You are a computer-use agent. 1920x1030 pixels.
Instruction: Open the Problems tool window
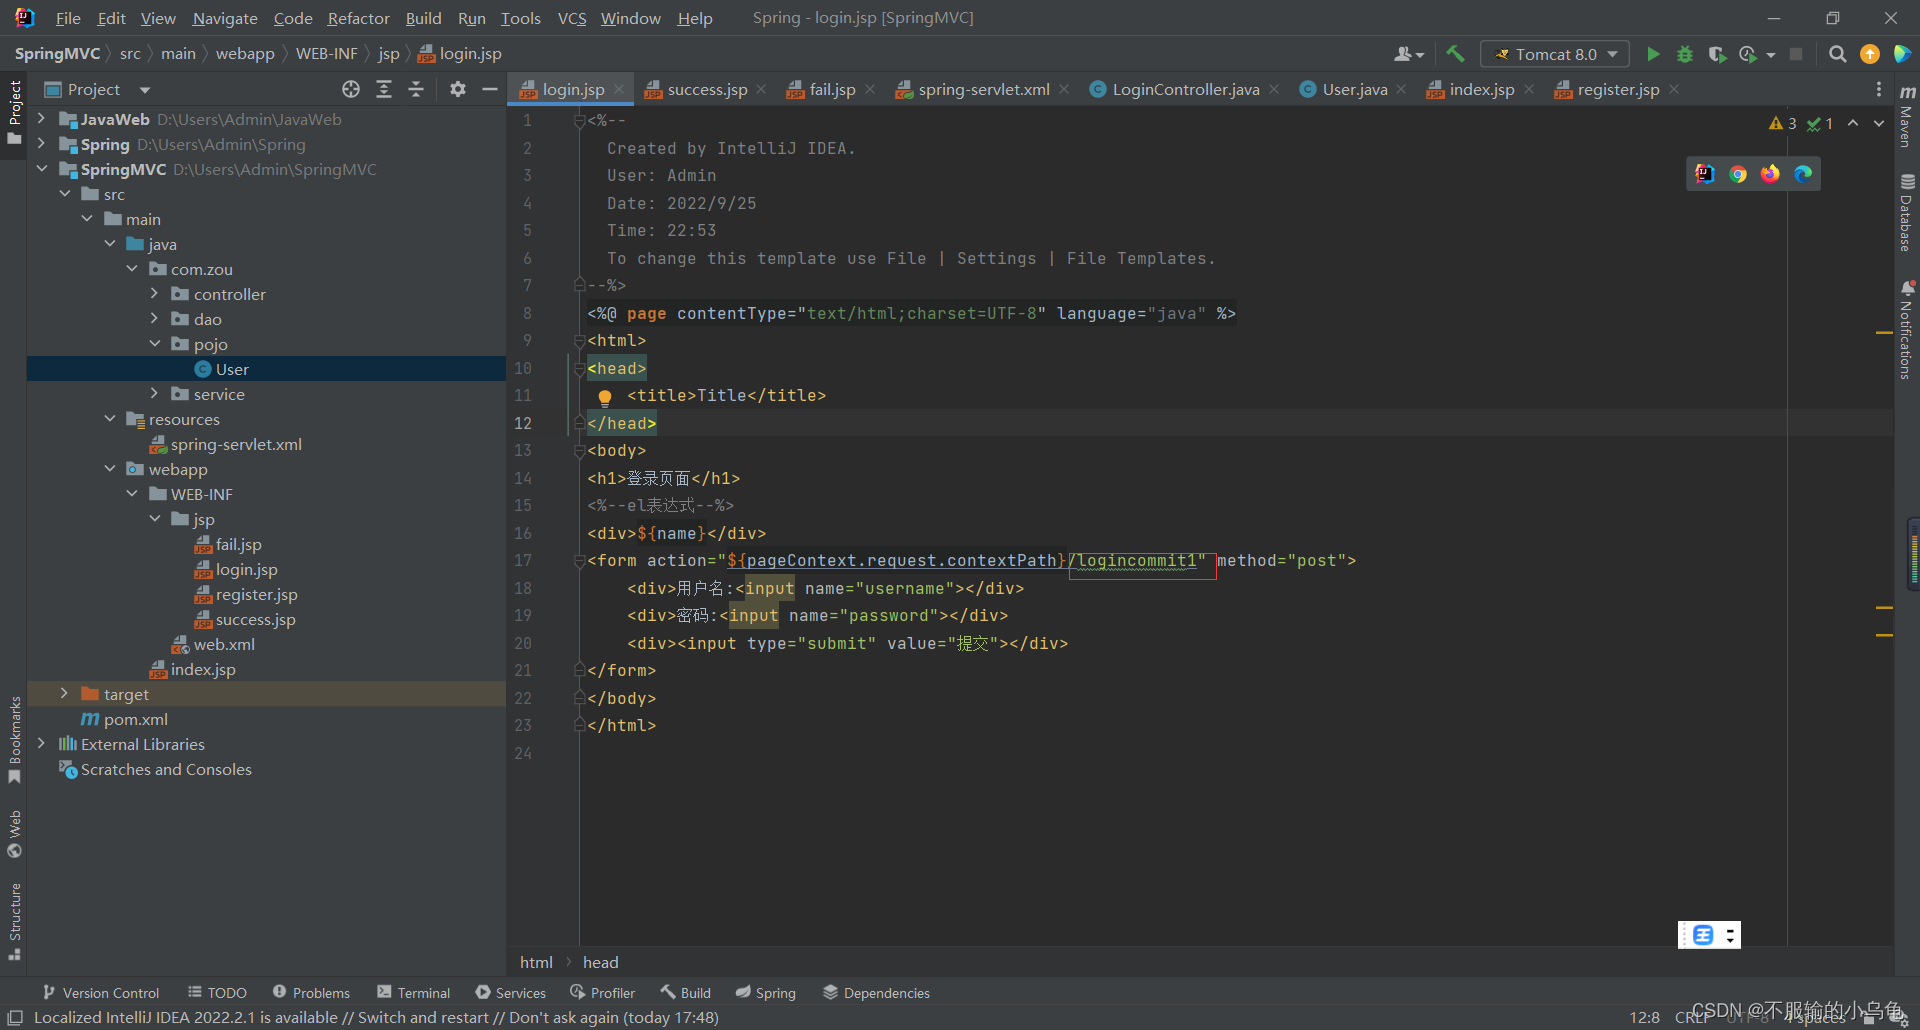click(311, 993)
